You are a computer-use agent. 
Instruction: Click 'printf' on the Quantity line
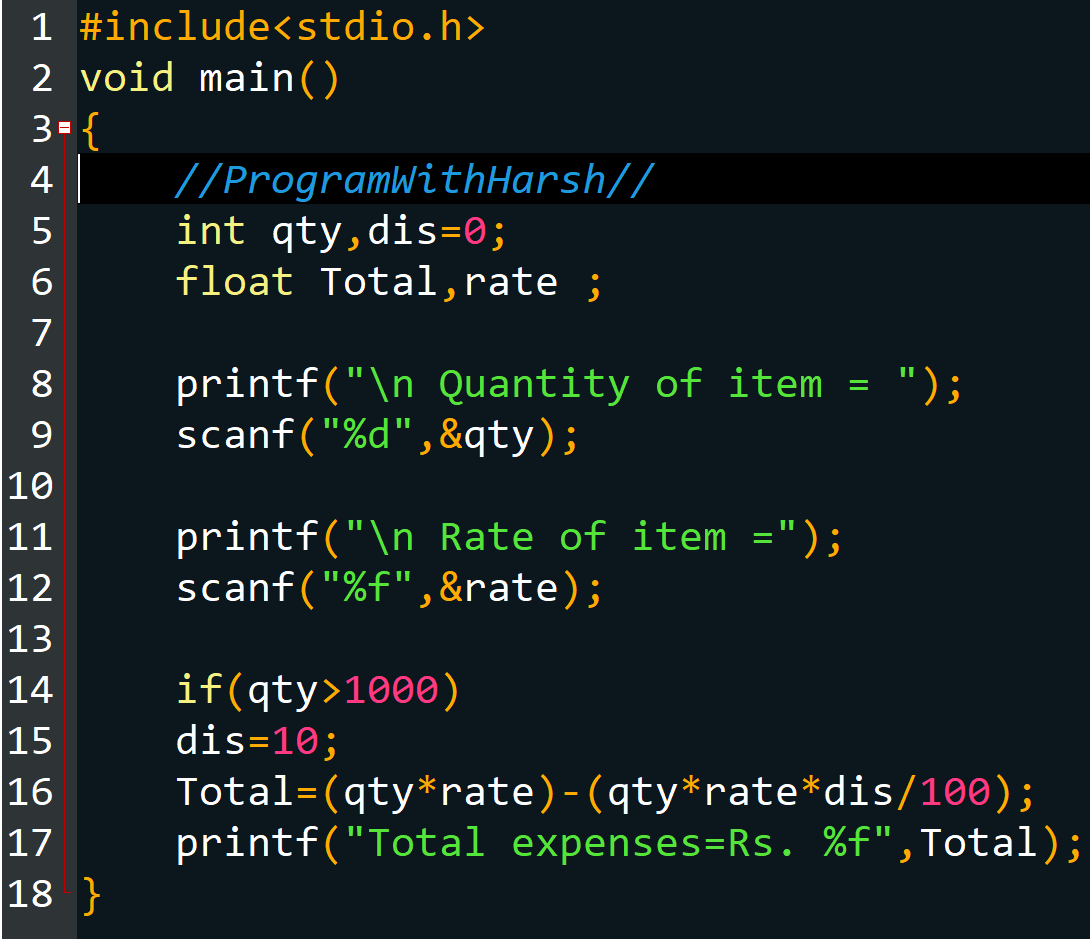[x=247, y=384]
